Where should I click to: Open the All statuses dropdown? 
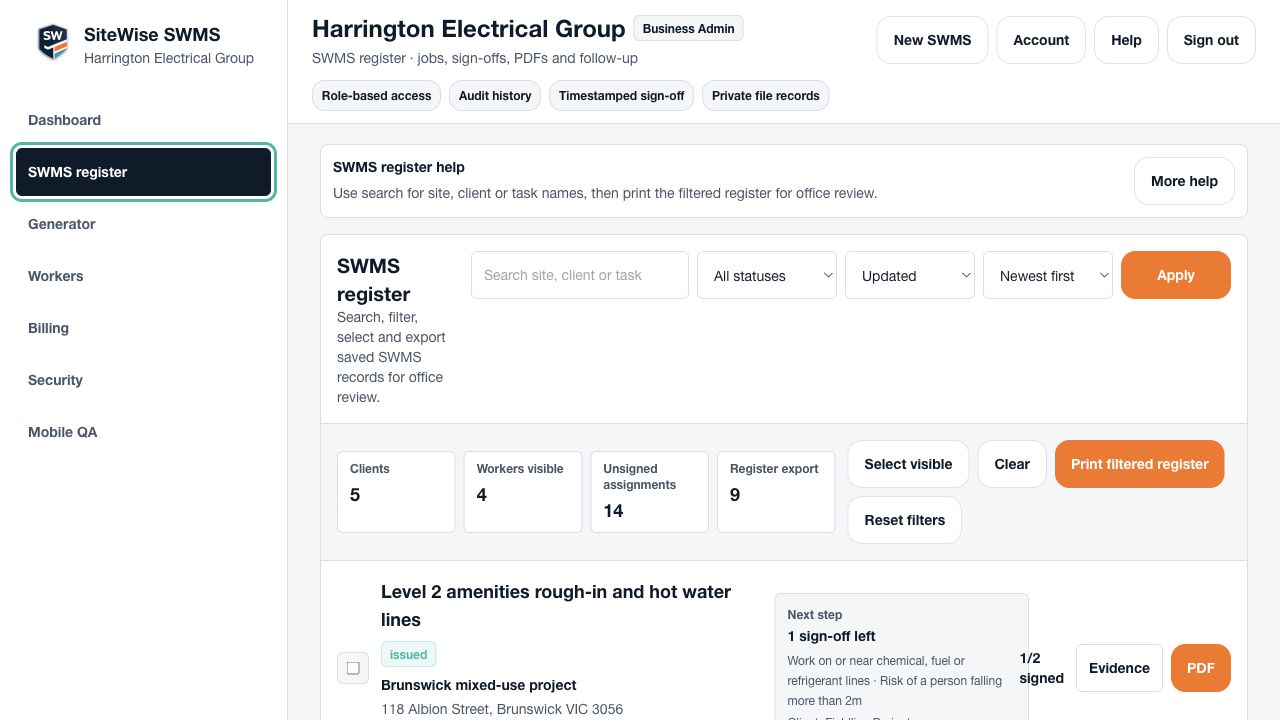[767, 275]
